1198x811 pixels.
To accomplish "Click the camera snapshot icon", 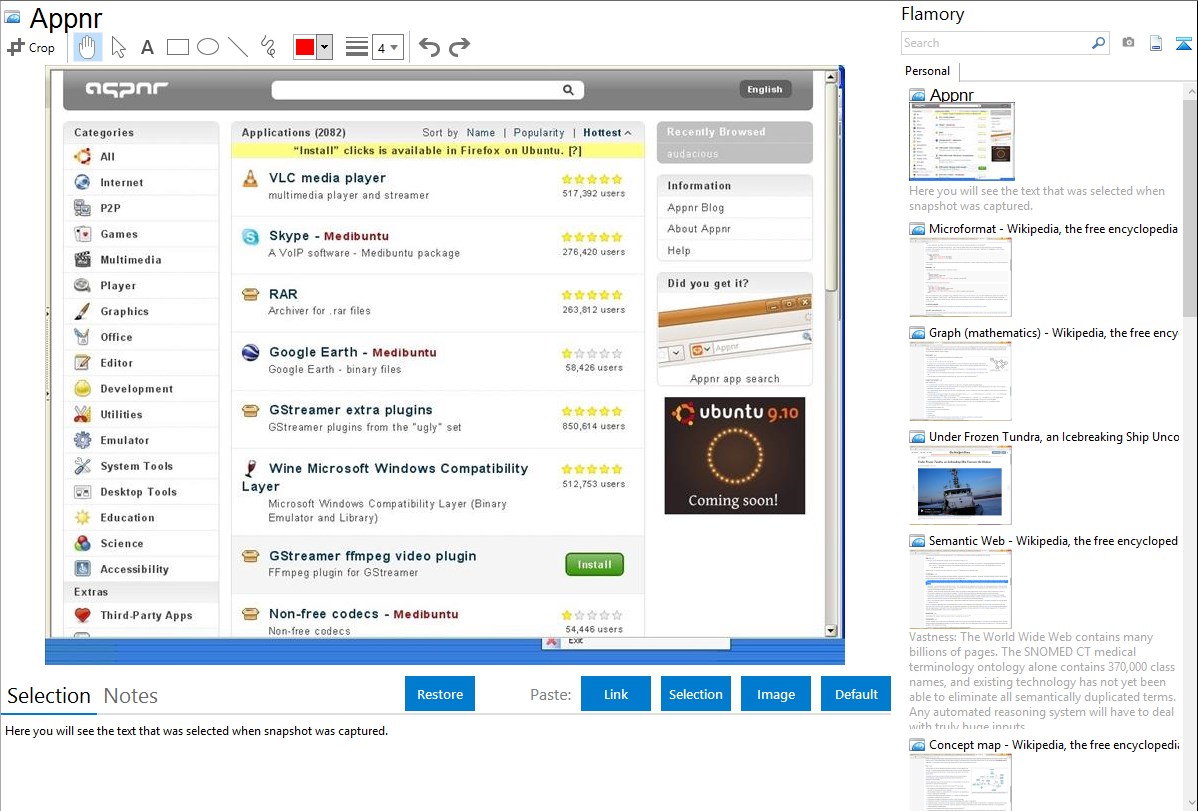I will [x=1128, y=43].
